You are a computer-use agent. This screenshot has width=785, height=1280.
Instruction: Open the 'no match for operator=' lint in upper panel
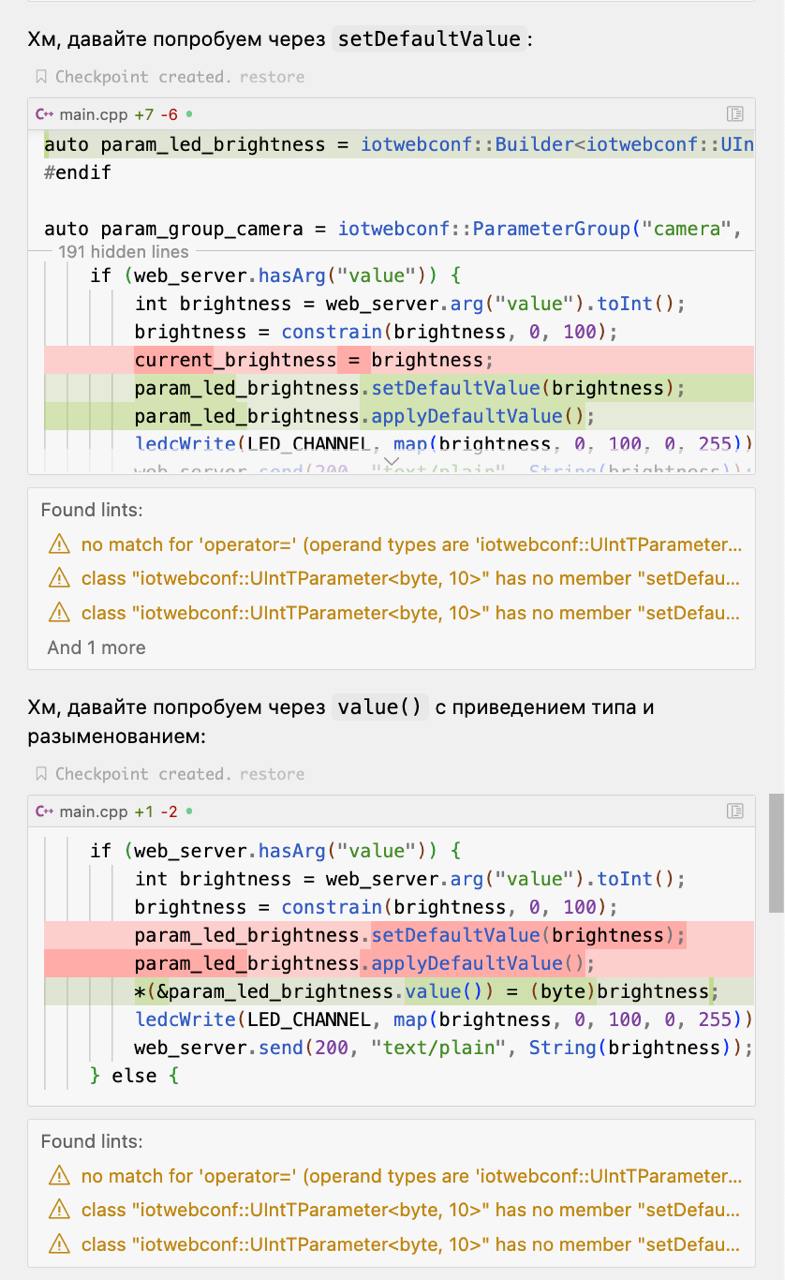click(411, 545)
